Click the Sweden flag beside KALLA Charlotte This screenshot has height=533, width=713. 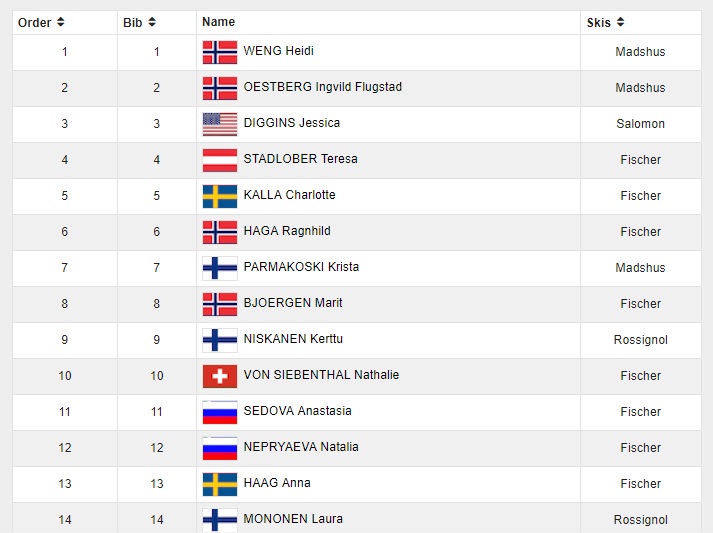220,196
